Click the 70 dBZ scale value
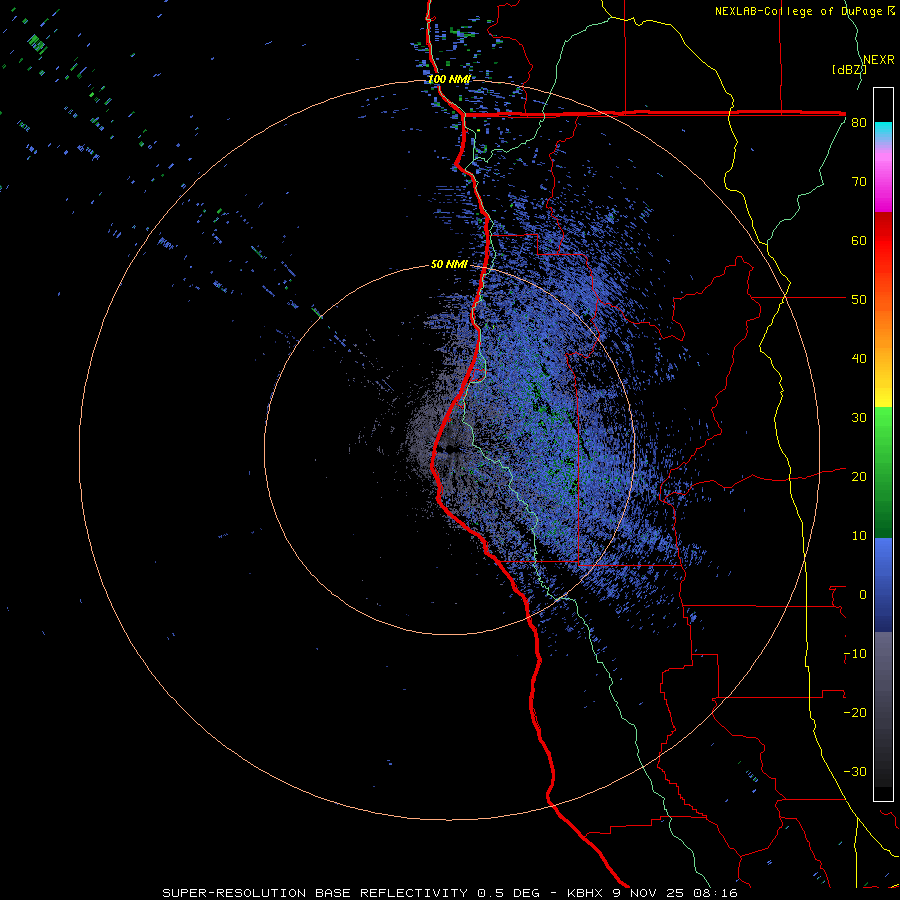This screenshot has width=900, height=900. coord(859,182)
